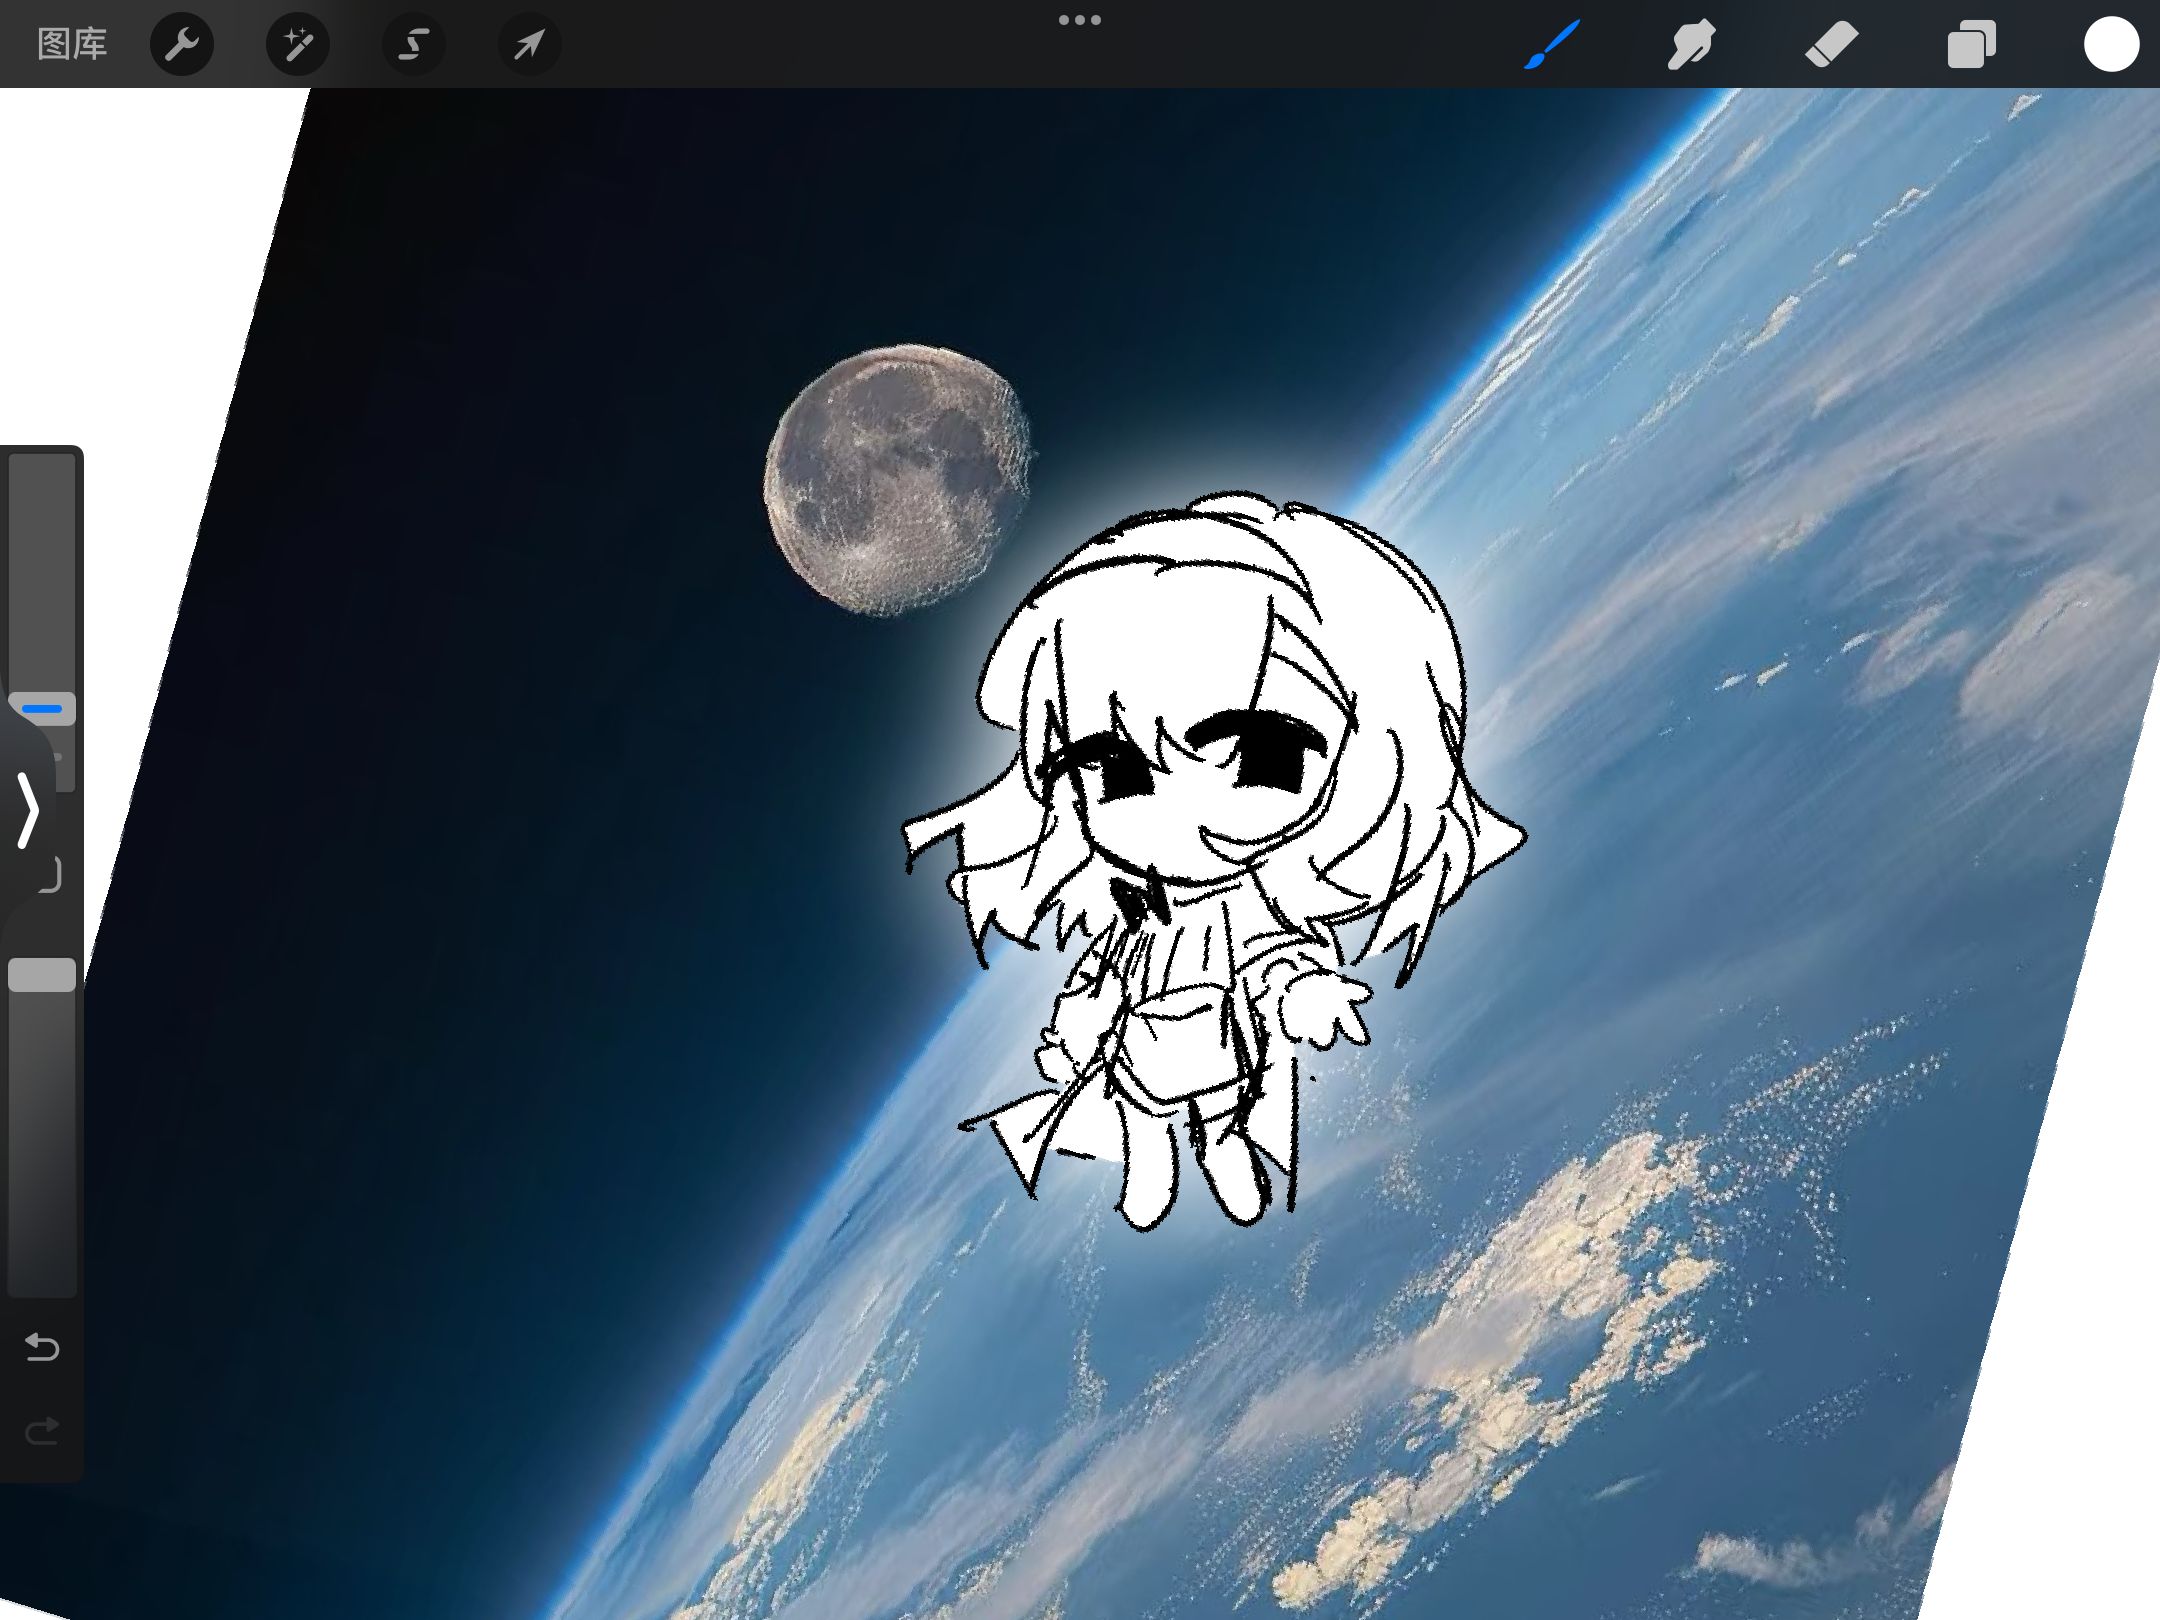
Task: Open the Adjustments magic wand menu
Action: click(x=297, y=44)
